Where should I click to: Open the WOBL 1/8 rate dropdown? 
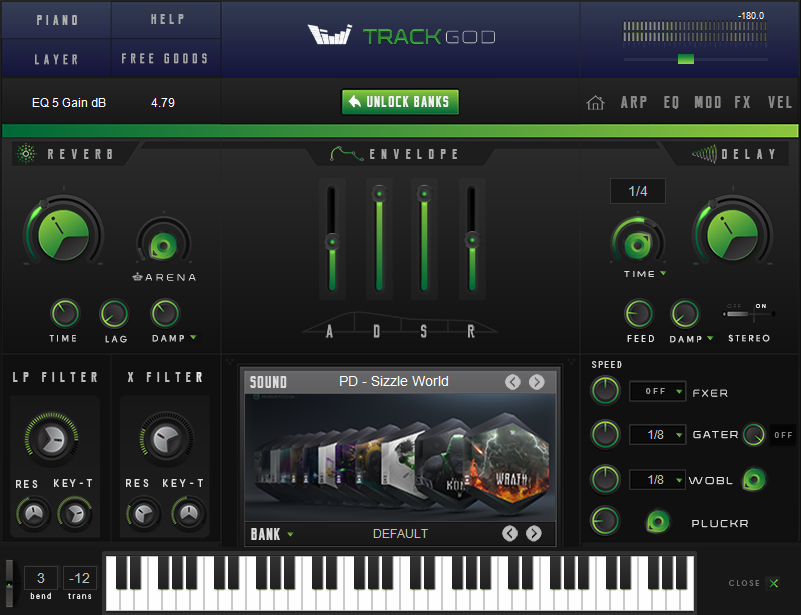point(657,480)
